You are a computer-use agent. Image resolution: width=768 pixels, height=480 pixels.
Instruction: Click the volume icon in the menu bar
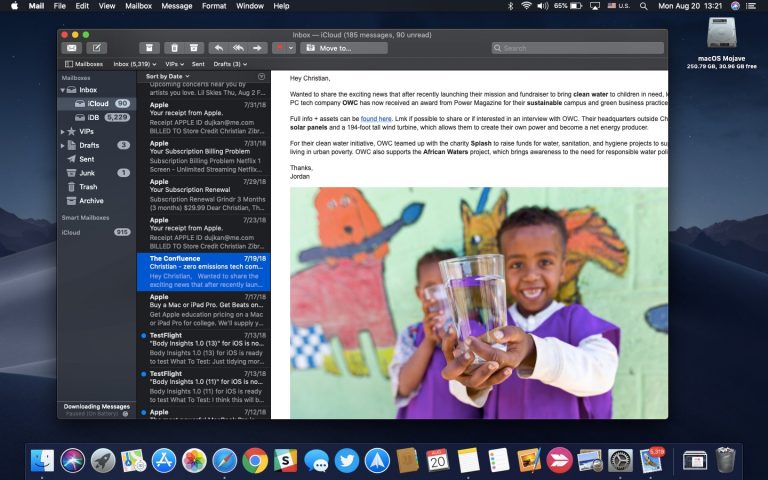click(x=543, y=6)
